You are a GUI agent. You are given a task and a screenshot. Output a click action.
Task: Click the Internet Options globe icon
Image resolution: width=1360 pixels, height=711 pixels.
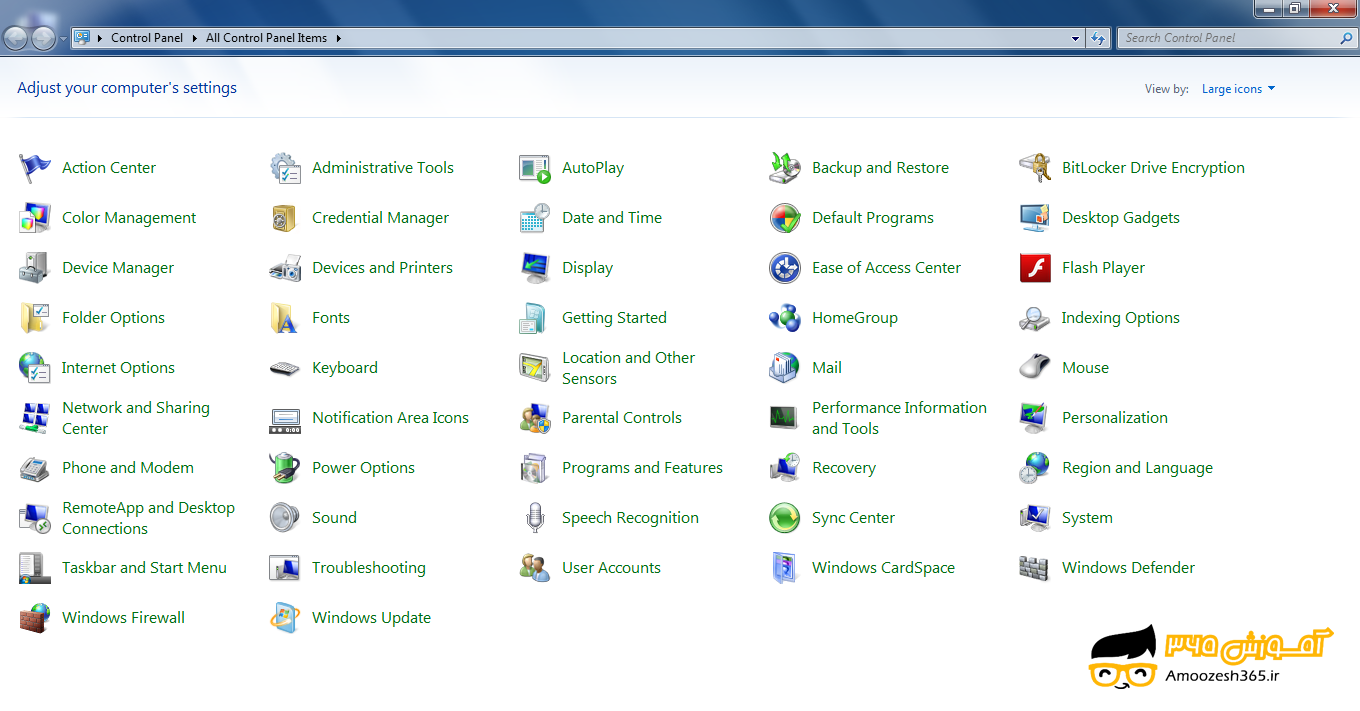pos(35,368)
